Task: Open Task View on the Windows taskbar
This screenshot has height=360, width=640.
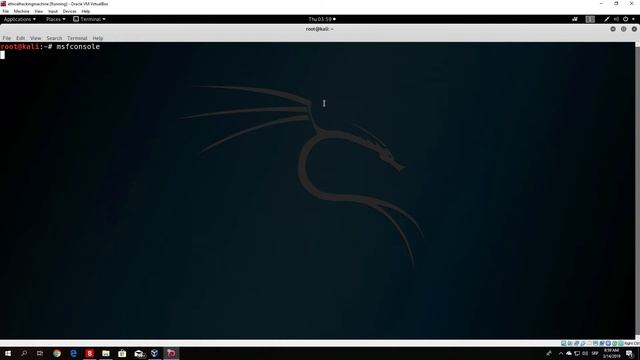Action: (x=40, y=353)
